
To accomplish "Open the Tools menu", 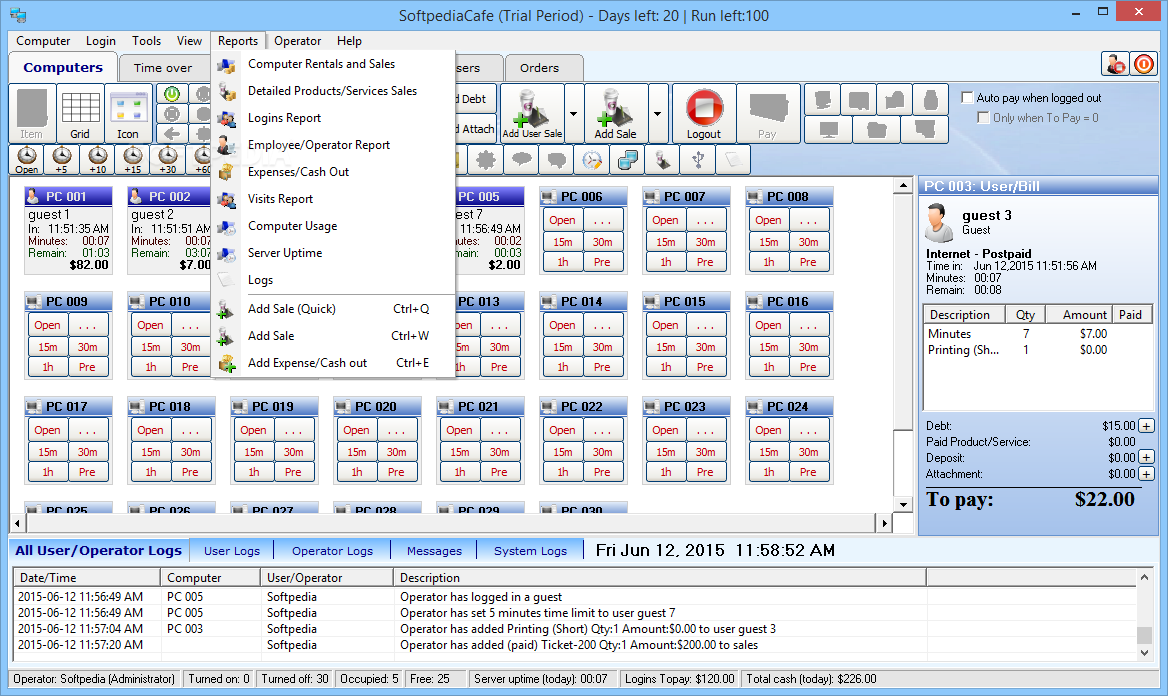I will [x=146, y=41].
